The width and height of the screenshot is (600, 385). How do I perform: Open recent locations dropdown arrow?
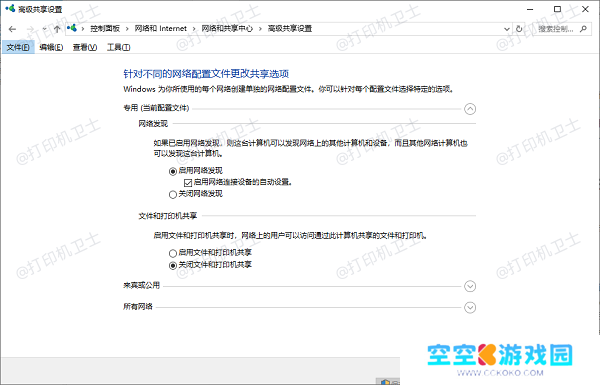[x=44, y=29]
